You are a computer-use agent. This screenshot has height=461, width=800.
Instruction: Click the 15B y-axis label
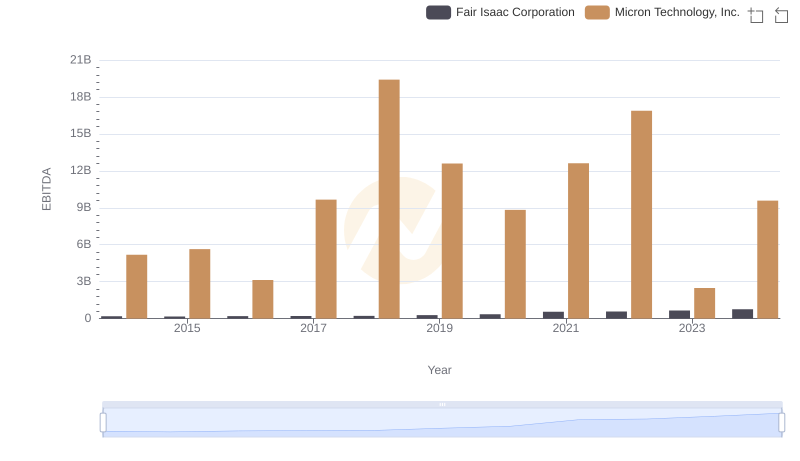pos(81,133)
